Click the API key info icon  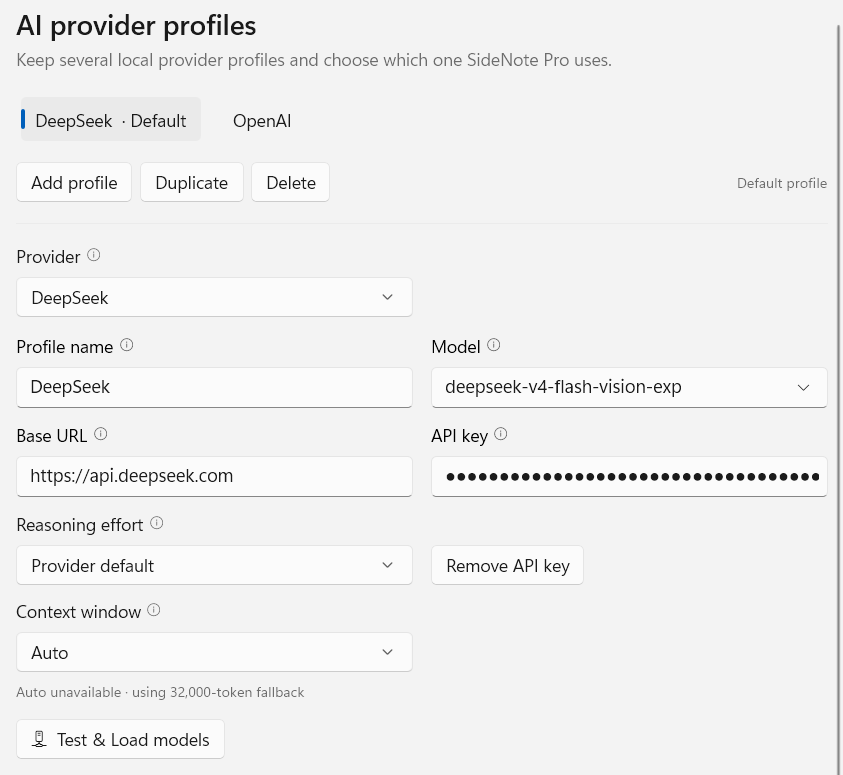click(x=501, y=434)
